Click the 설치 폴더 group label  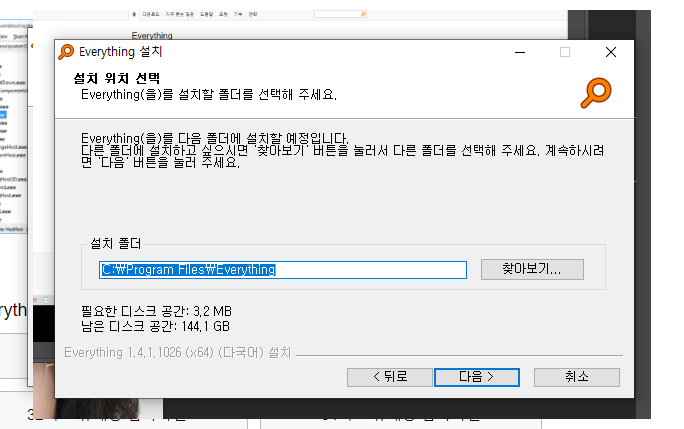(116, 244)
